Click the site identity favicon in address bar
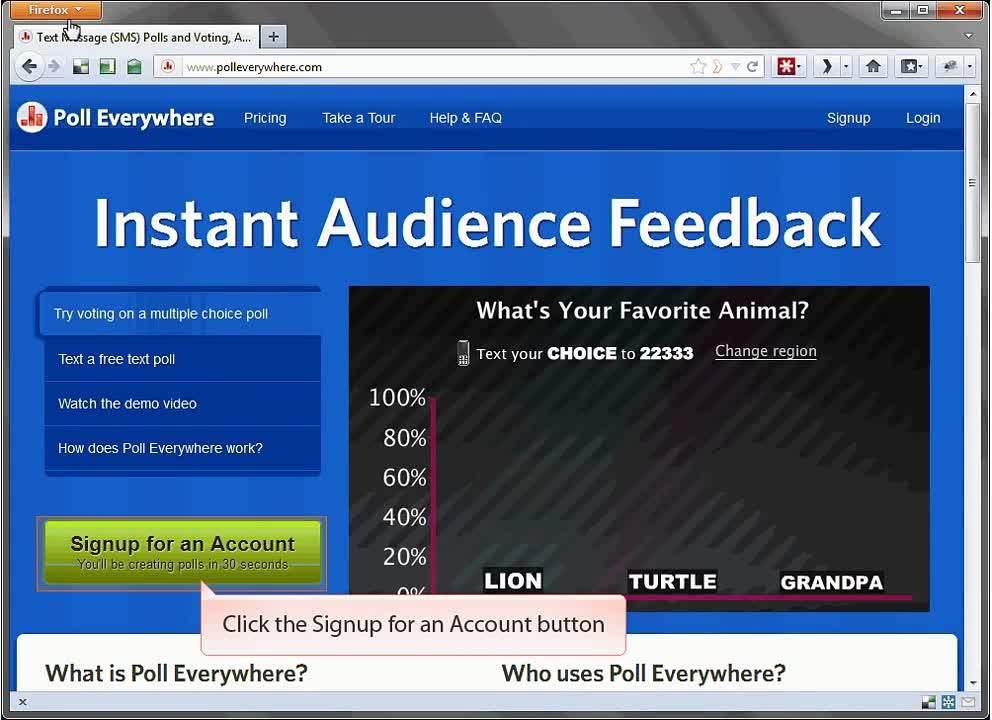Screen dimensions: 992x720 pyautogui.click(x=168, y=66)
